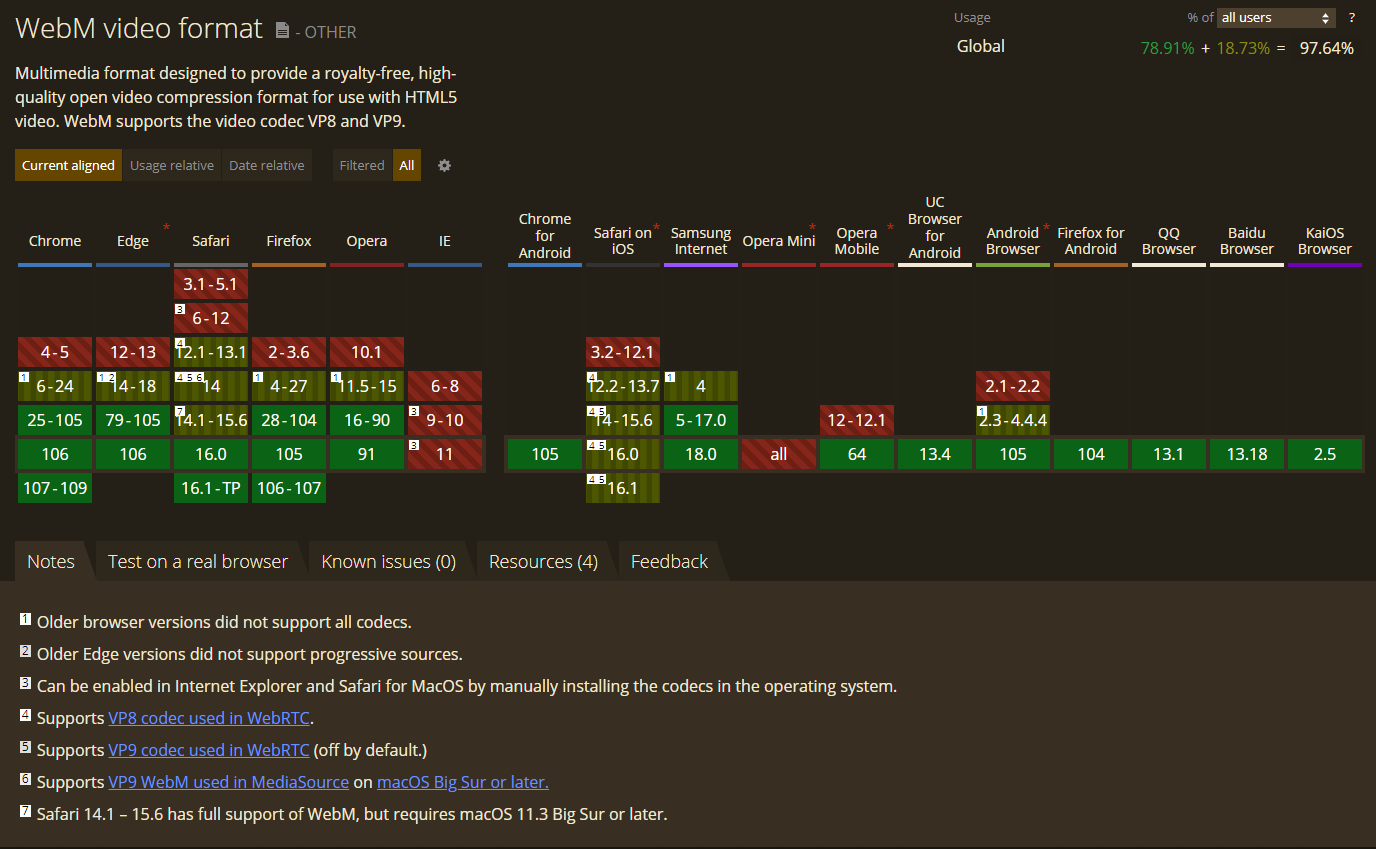
Task: Follow the VP9 codec used in WebRTC link
Action: (209, 750)
